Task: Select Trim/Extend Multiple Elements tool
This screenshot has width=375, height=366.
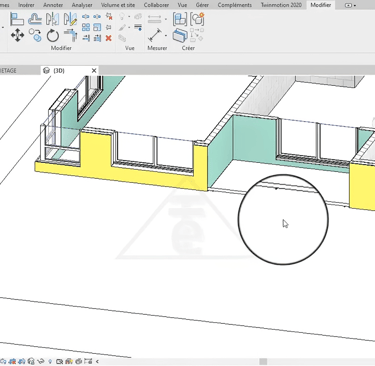Action: pyautogui.click(x=97, y=38)
